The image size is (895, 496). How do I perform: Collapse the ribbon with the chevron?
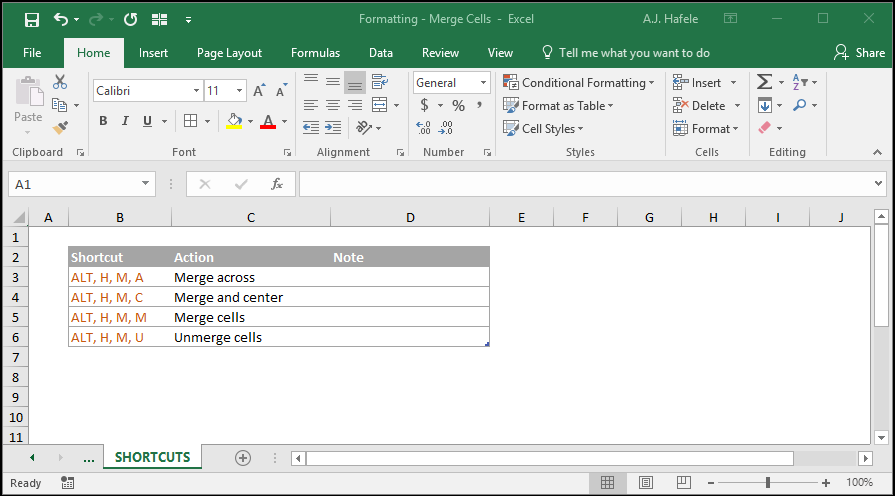click(x=877, y=152)
